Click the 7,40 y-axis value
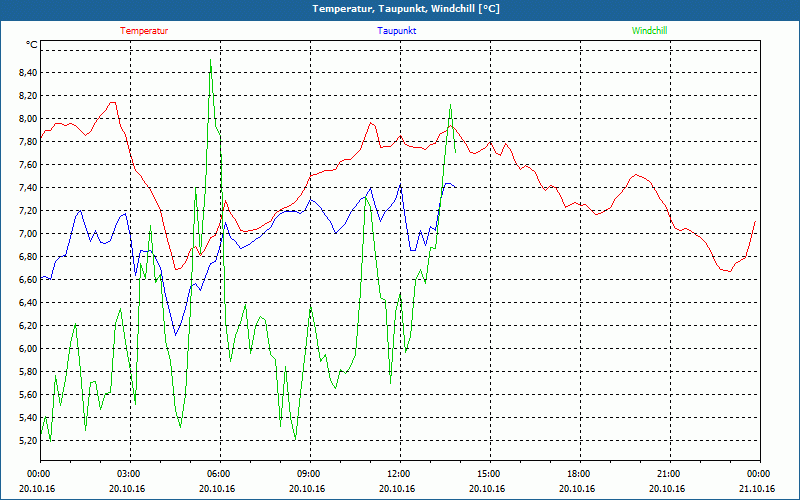This screenshot has width=800, height=500. point(28,188)
